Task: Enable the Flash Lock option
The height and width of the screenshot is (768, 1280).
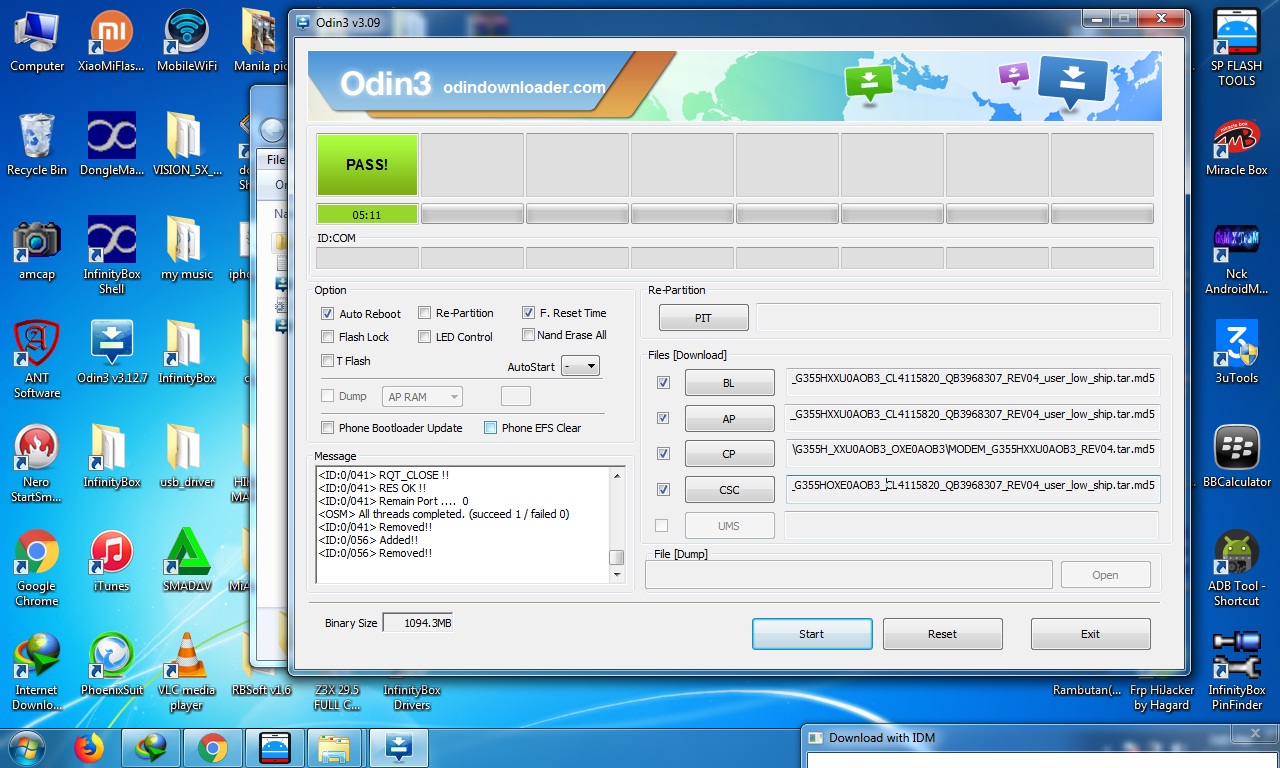Action: click(328, 337)
